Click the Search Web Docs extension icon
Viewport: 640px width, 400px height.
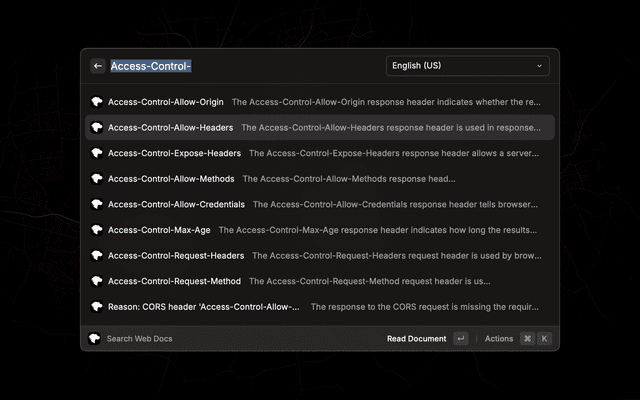pyautogui.click(x=95, y=339)
